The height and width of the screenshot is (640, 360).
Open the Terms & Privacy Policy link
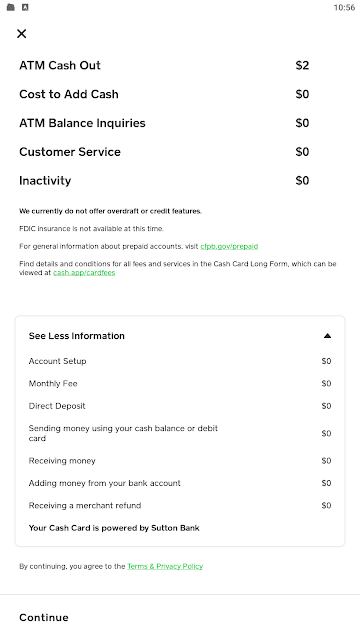[165, 566]
